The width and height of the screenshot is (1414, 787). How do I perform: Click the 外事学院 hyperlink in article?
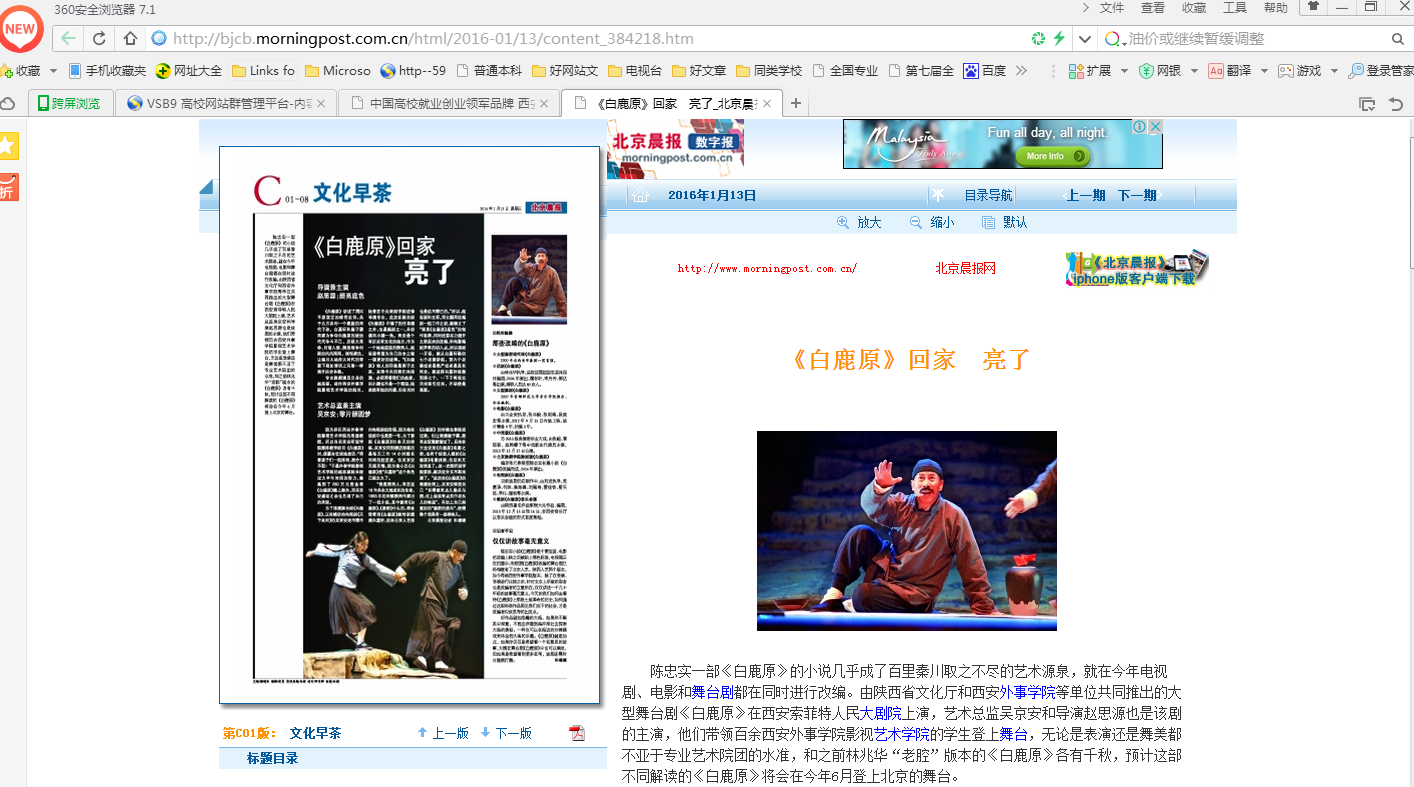[1028, 692]
